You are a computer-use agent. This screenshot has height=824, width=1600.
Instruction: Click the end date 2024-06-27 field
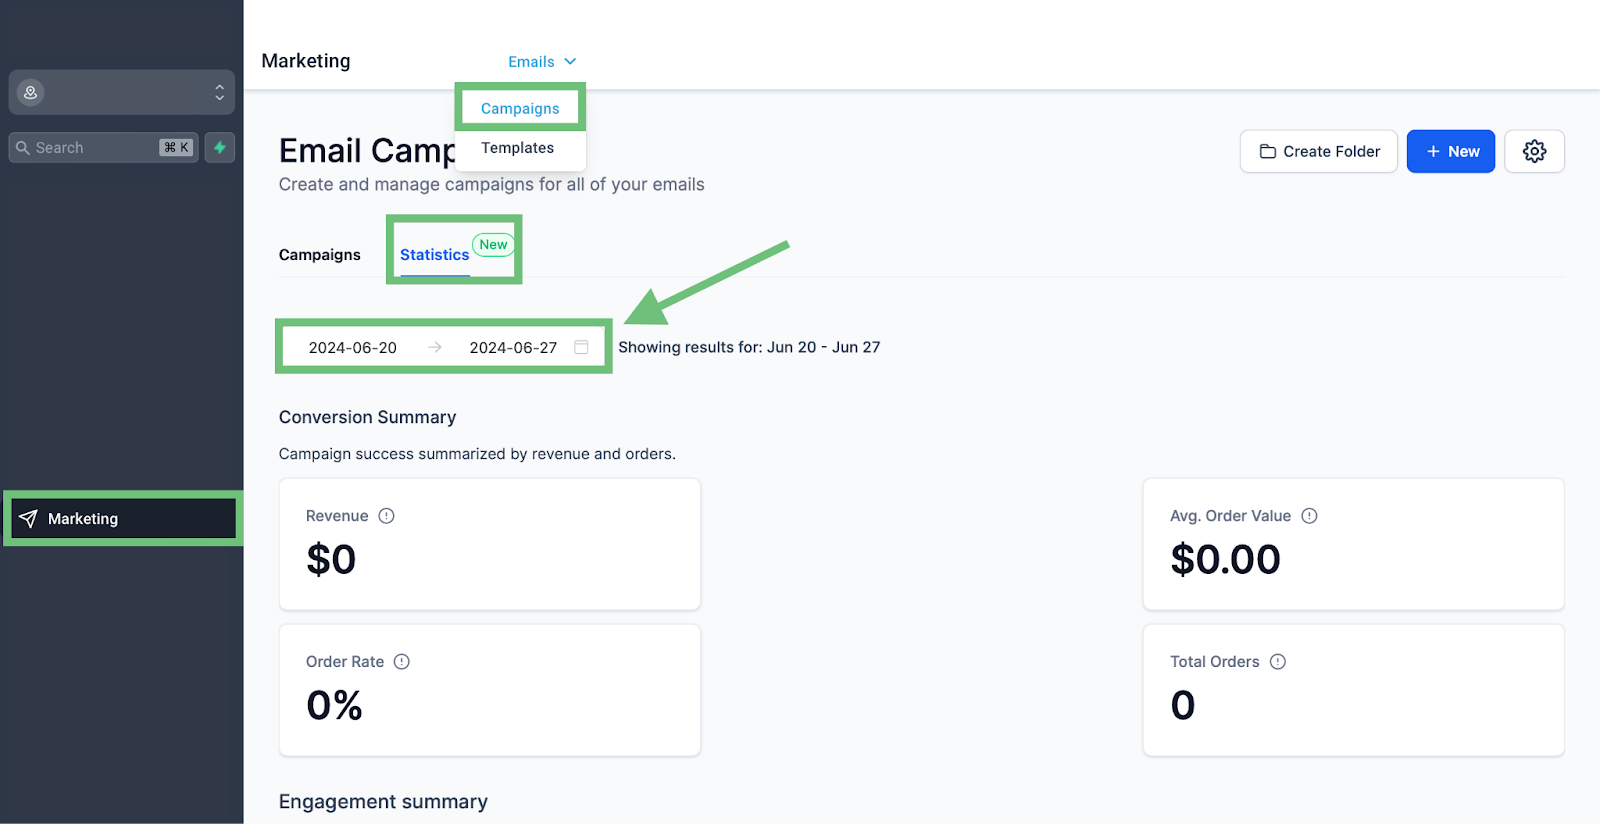pos(513,348)
